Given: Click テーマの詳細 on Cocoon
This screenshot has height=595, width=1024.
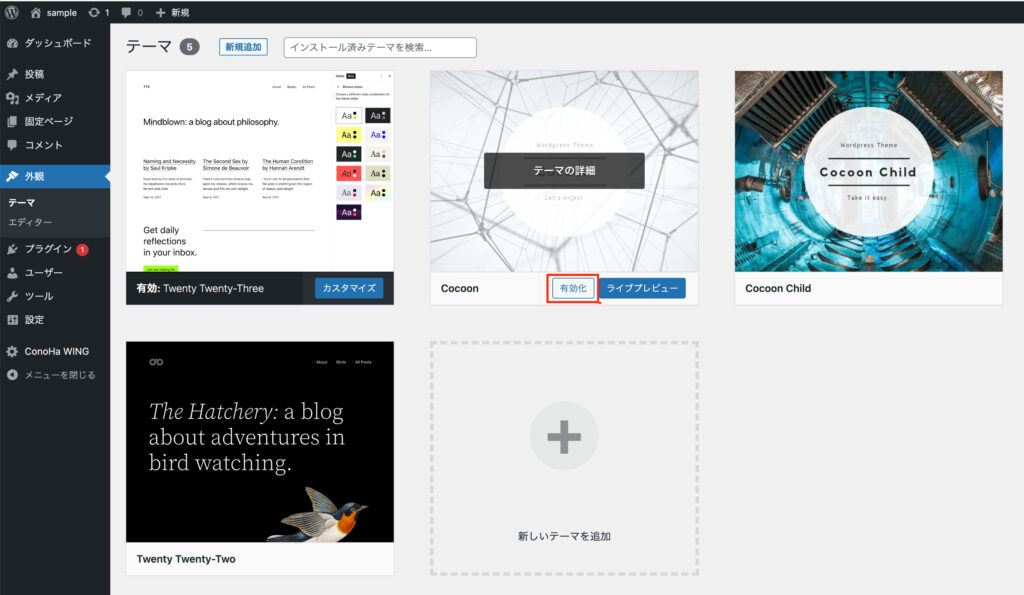Looking at the screenshot, I should coord(564,170).
